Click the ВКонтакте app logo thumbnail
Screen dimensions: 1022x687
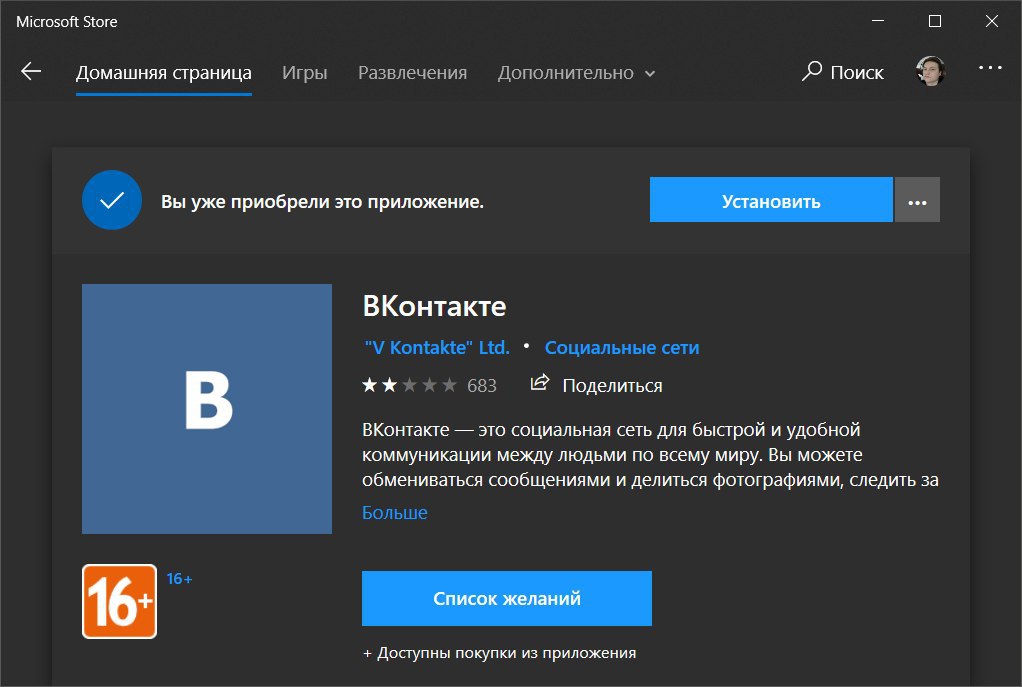[x=207, y=409]
